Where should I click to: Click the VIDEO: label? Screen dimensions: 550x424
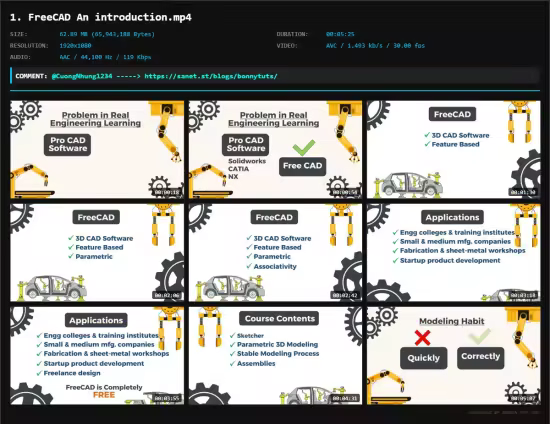[x=287, y=46]
